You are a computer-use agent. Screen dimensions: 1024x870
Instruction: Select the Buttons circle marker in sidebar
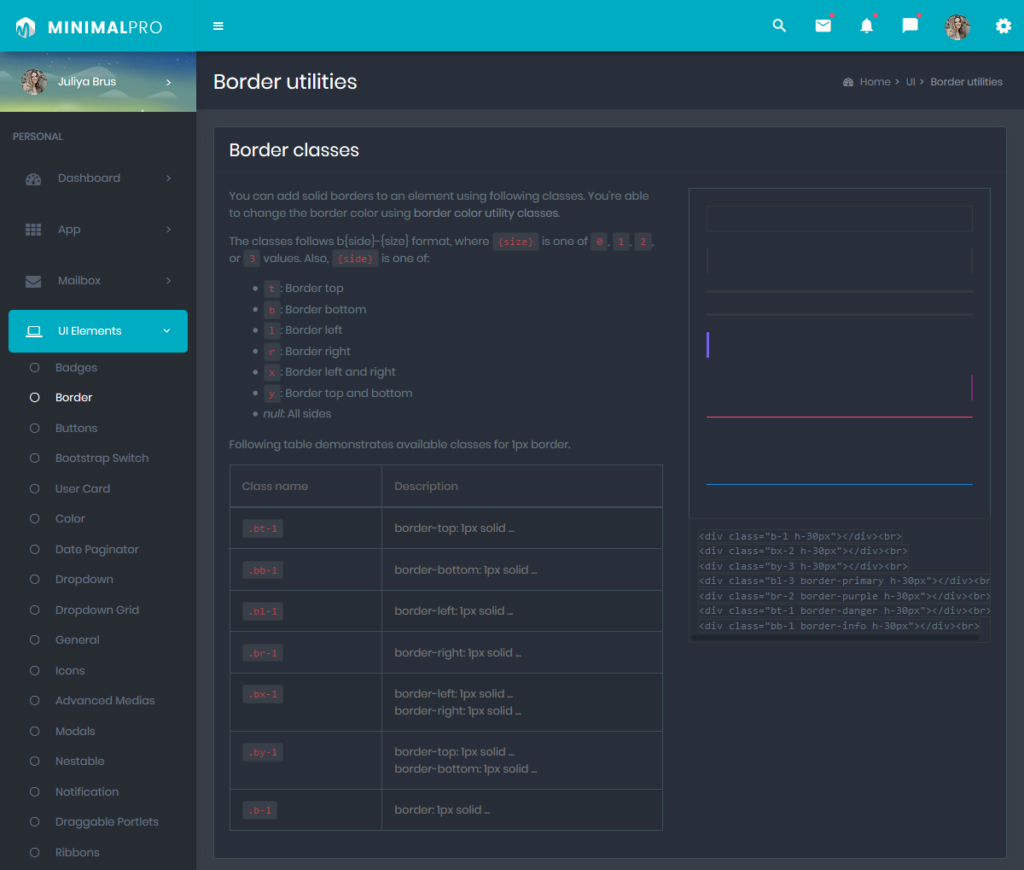click(x=35, y=428)
